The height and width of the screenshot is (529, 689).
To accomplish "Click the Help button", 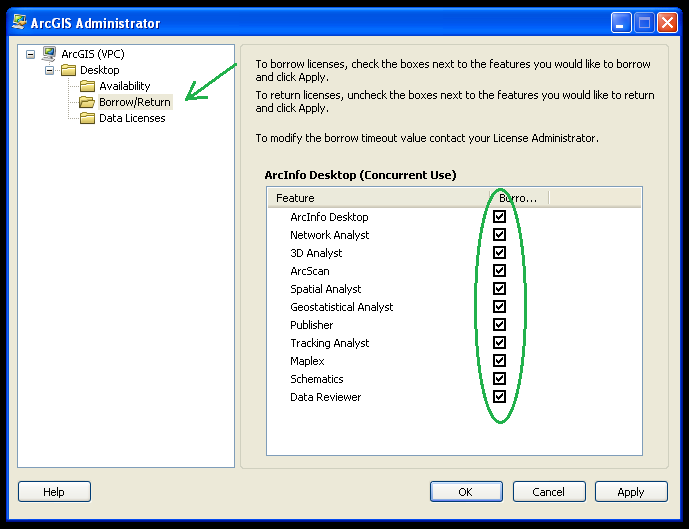I will point(54,492).
